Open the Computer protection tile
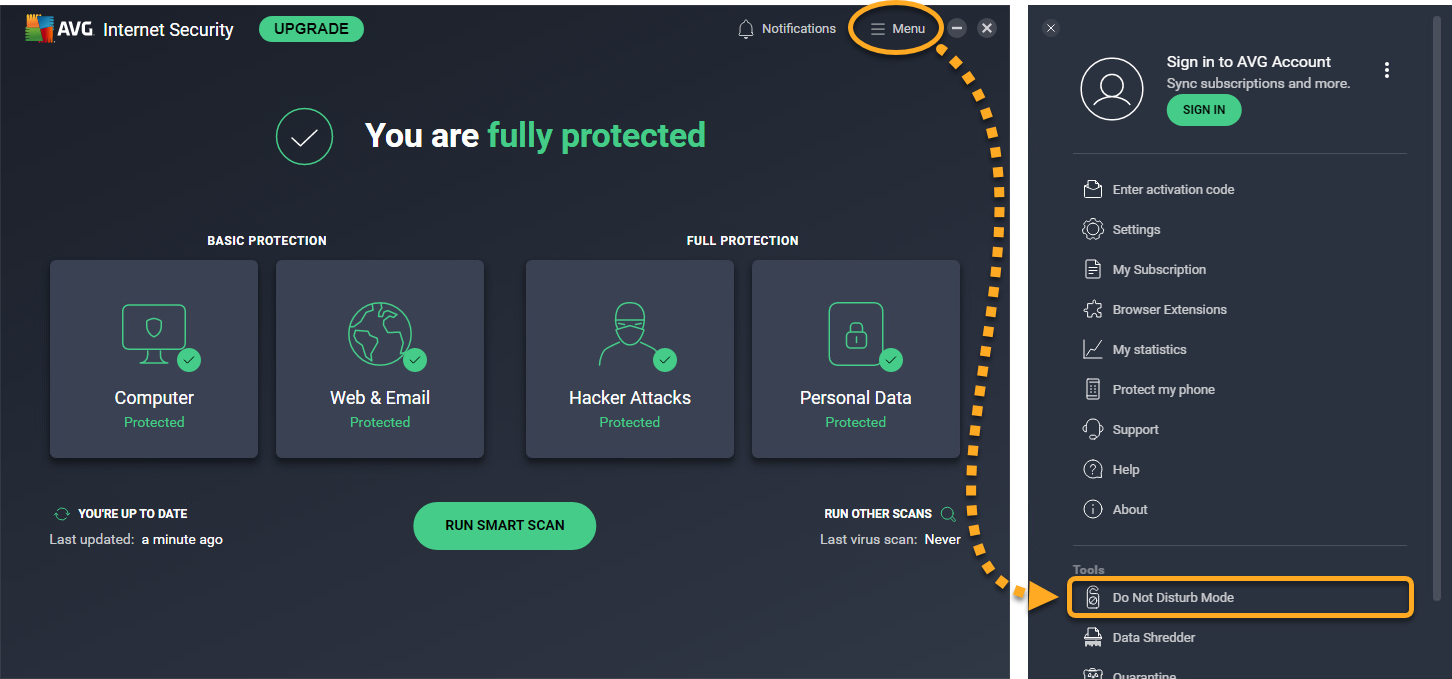 tap(154, 359)
